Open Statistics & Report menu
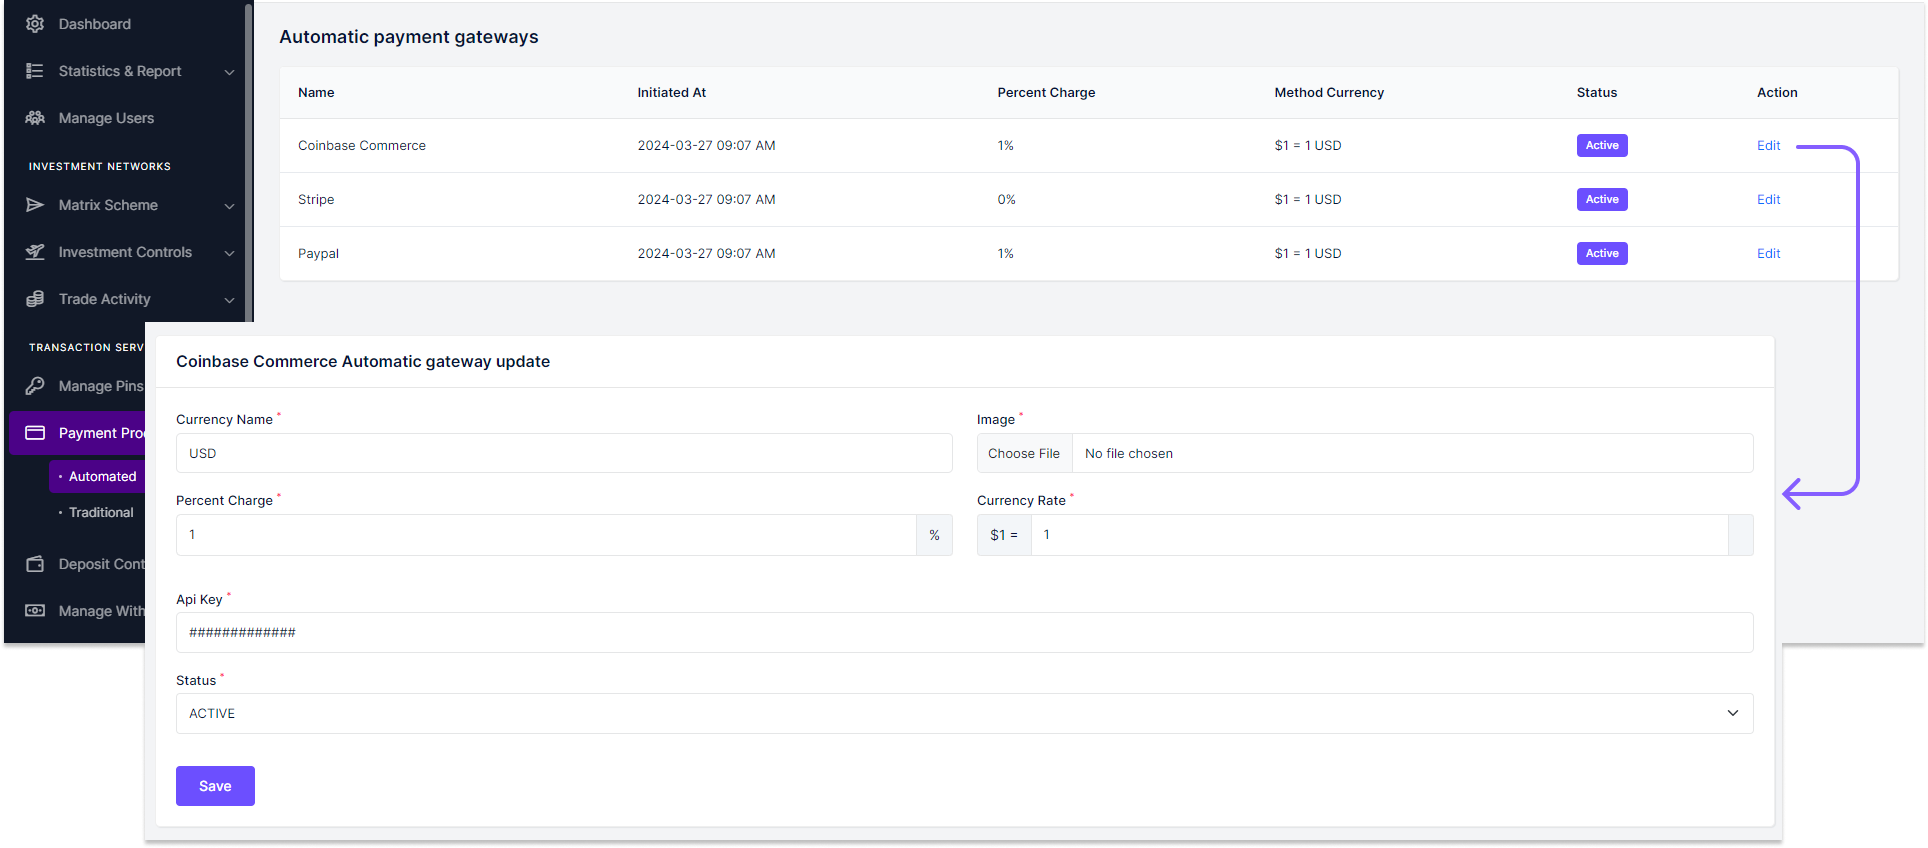 [x=120, y=71]
